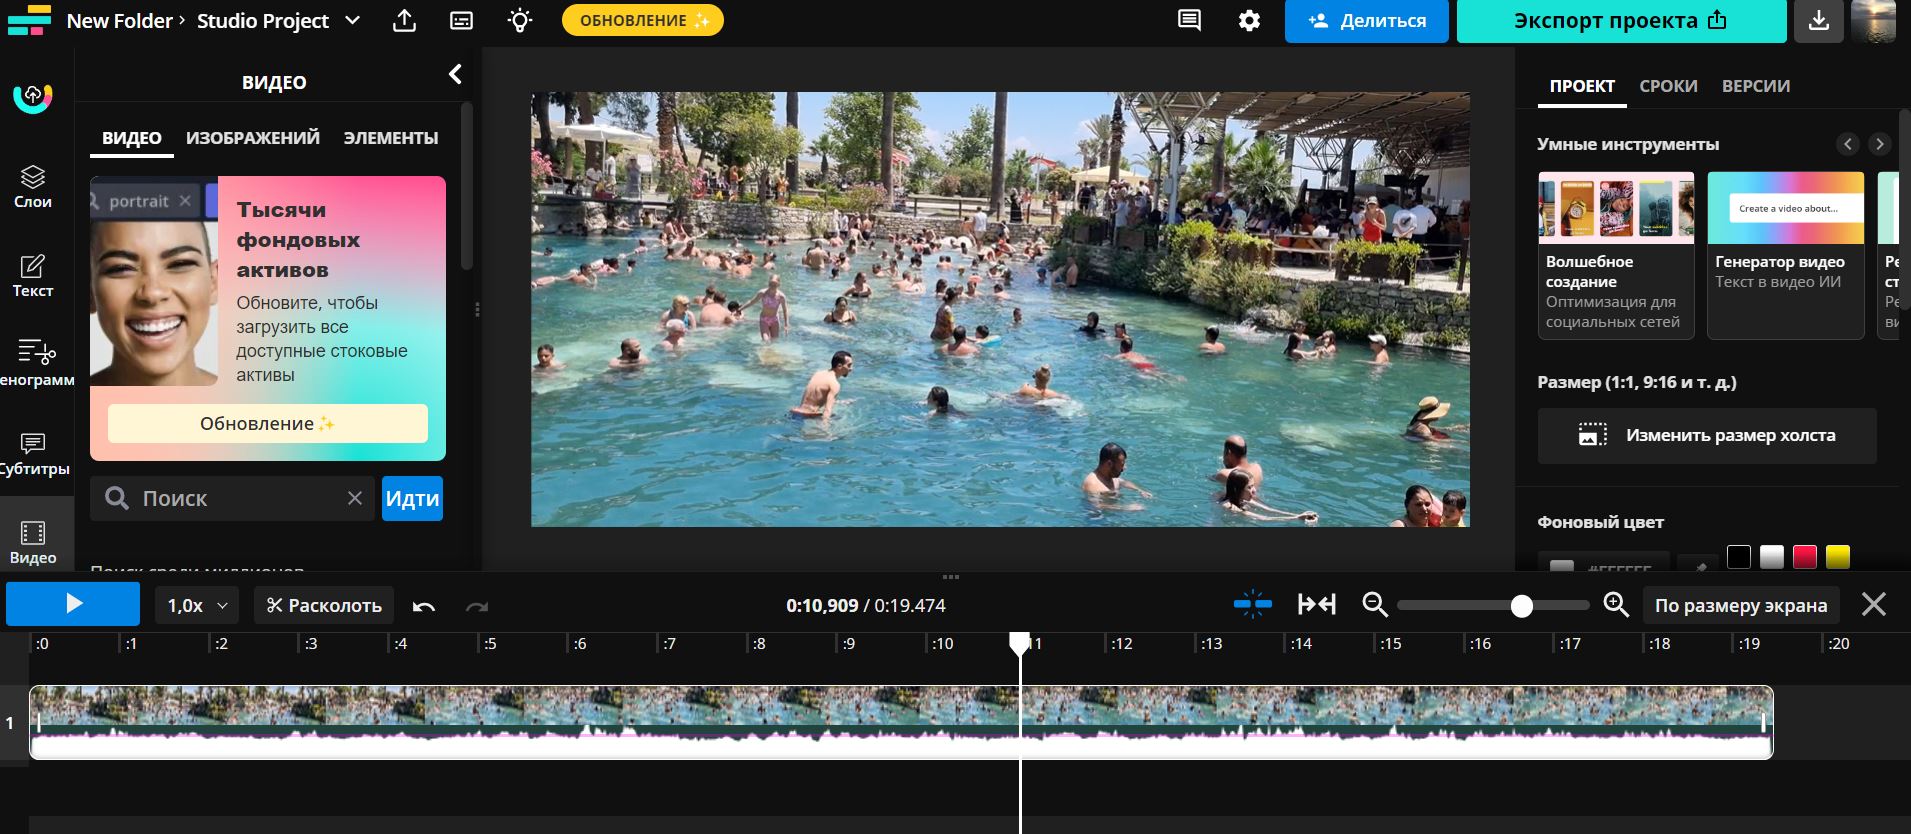Click the Идти search button

tap(412, 498)
